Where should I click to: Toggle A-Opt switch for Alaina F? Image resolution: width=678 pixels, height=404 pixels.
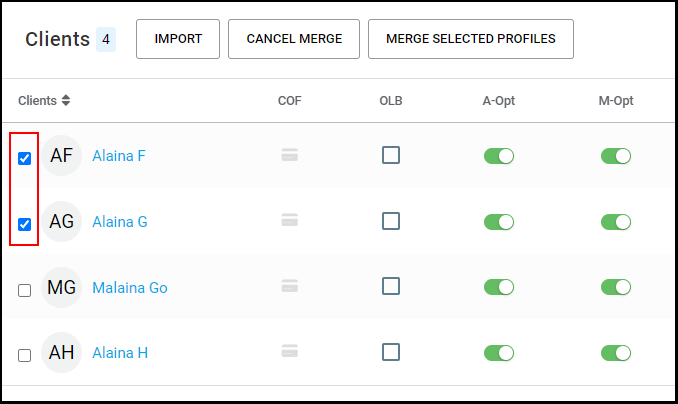[x=499, y=156]
